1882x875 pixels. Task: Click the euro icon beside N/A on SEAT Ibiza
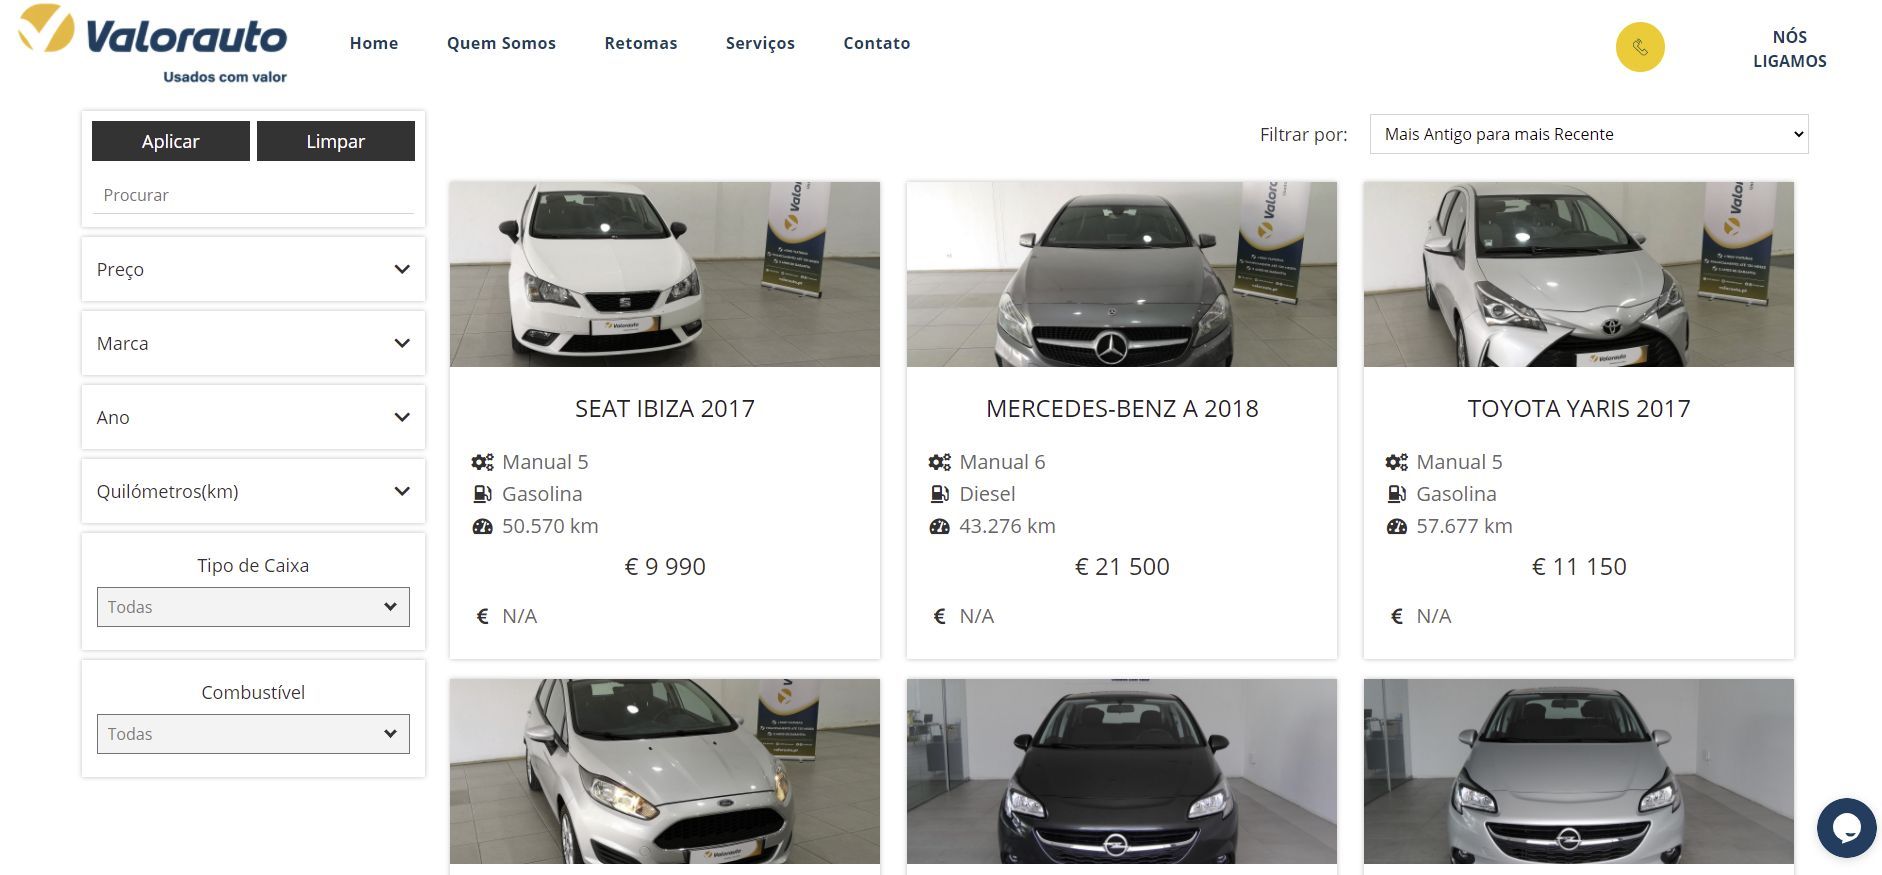(x=480, y=616)
